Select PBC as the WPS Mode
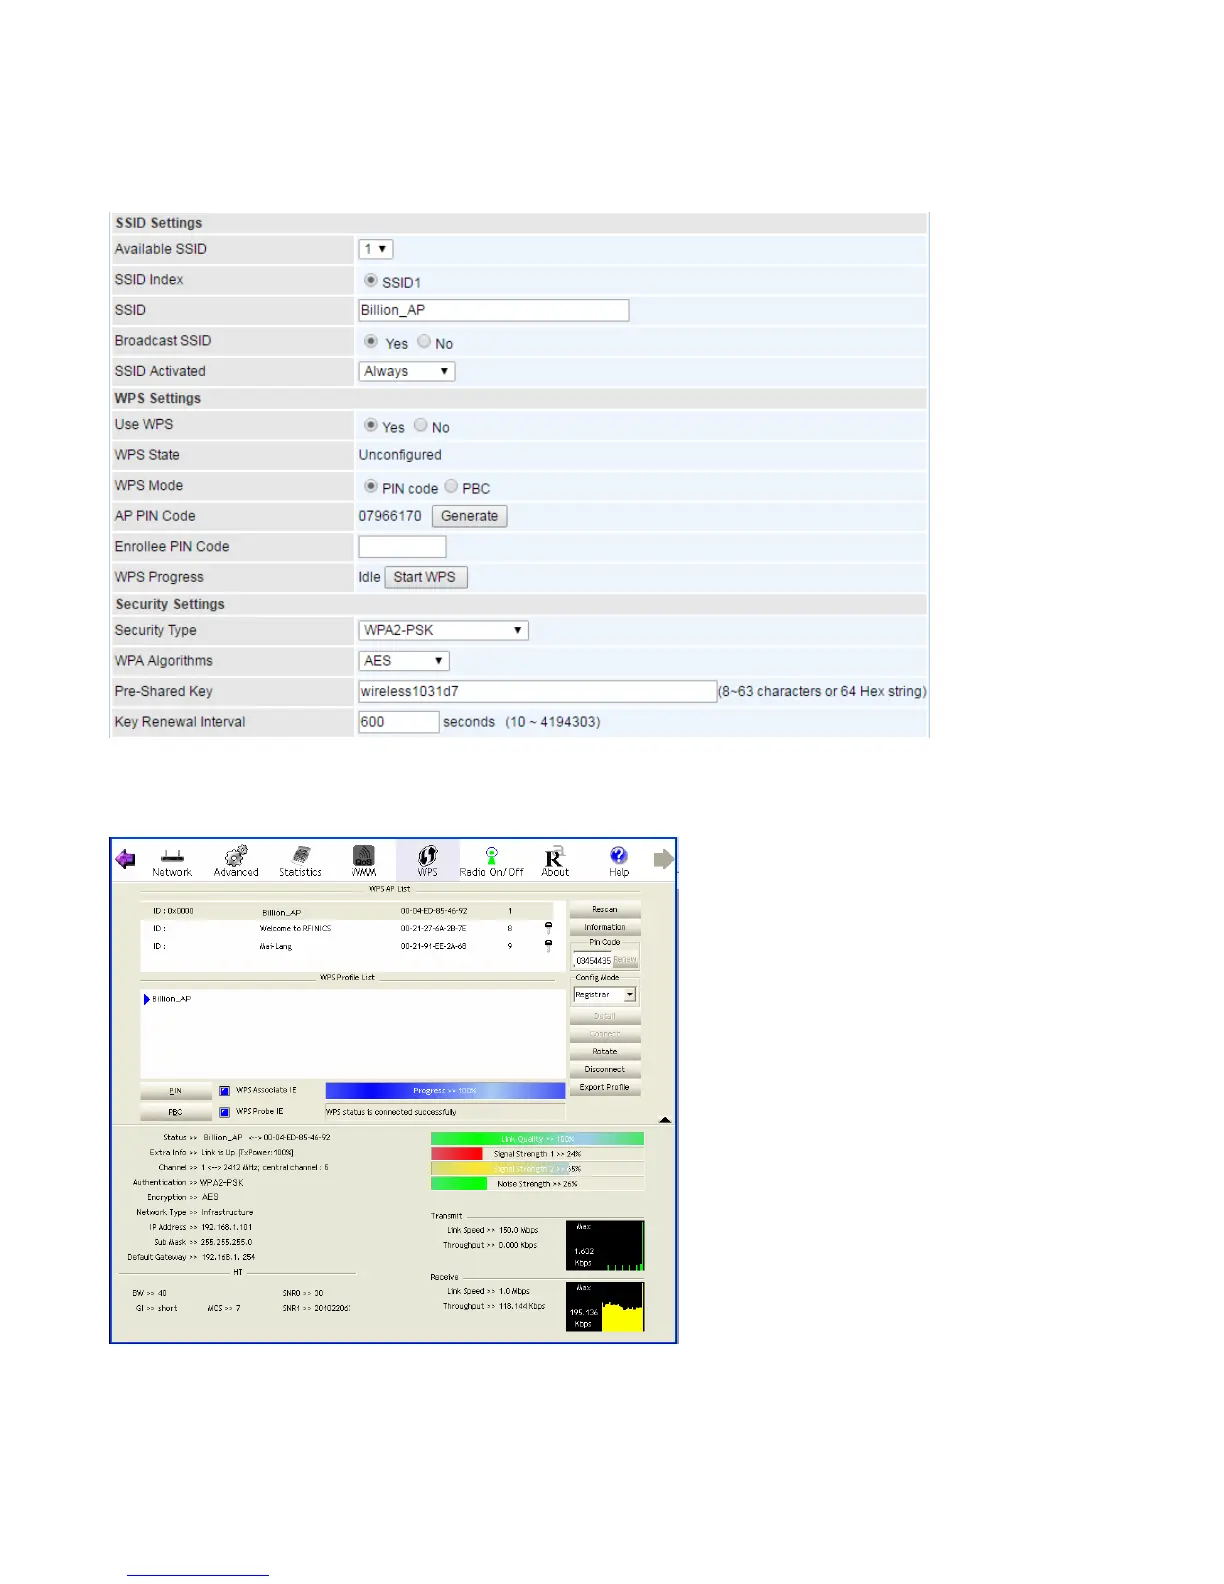This screenshot has width=1224, height=1584. pos(452,487)
